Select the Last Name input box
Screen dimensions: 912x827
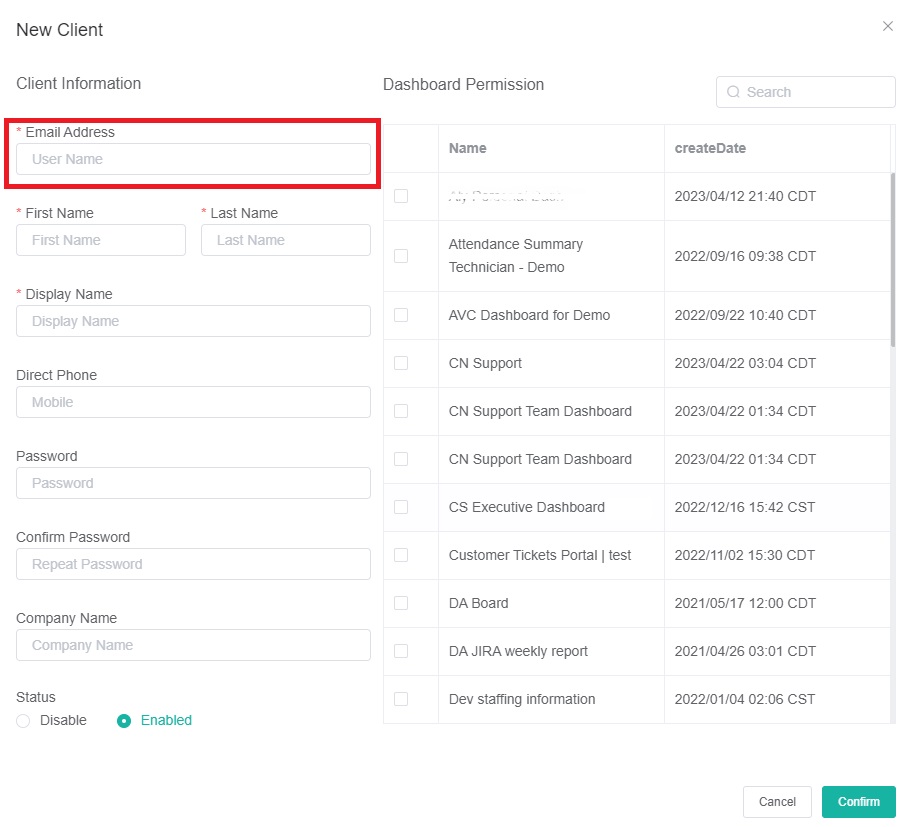coord(285,240)
